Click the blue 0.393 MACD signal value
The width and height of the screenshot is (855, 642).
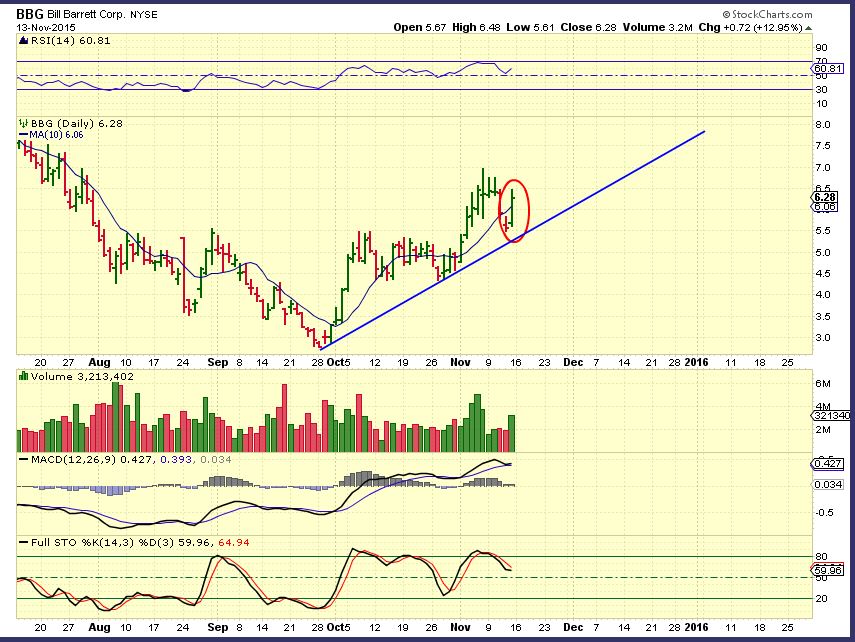tap(176, 460)
